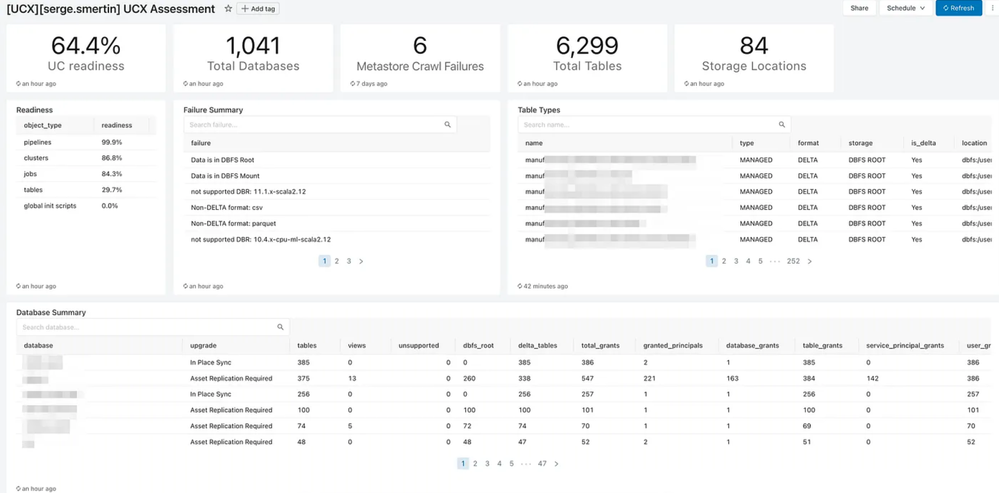Sort Failure Summary by failure column header

(x=336, y=143)
